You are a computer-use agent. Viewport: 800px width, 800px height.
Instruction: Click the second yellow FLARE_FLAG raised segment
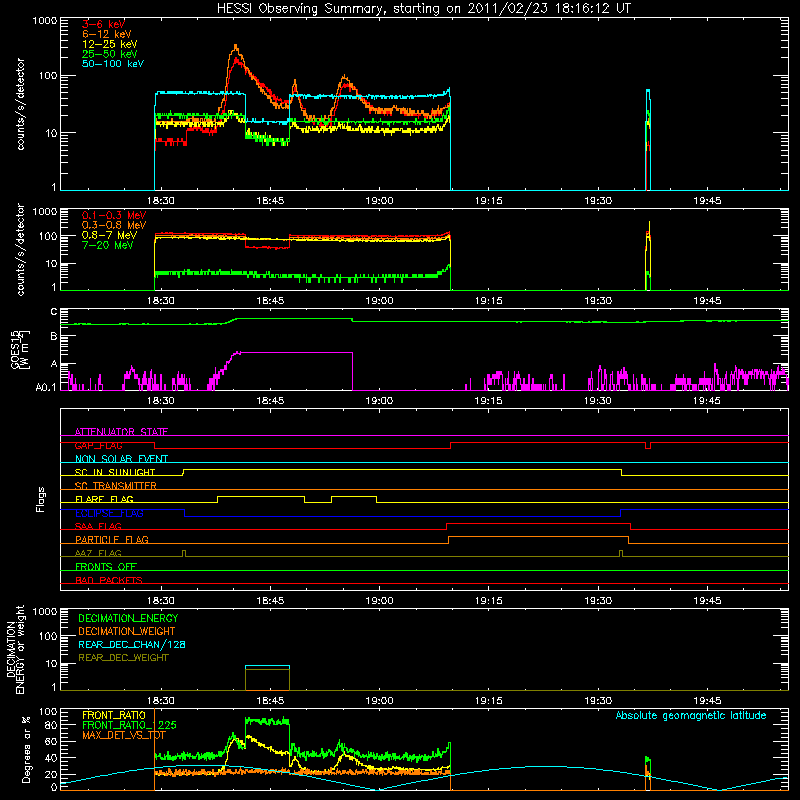tap(354, 496)
